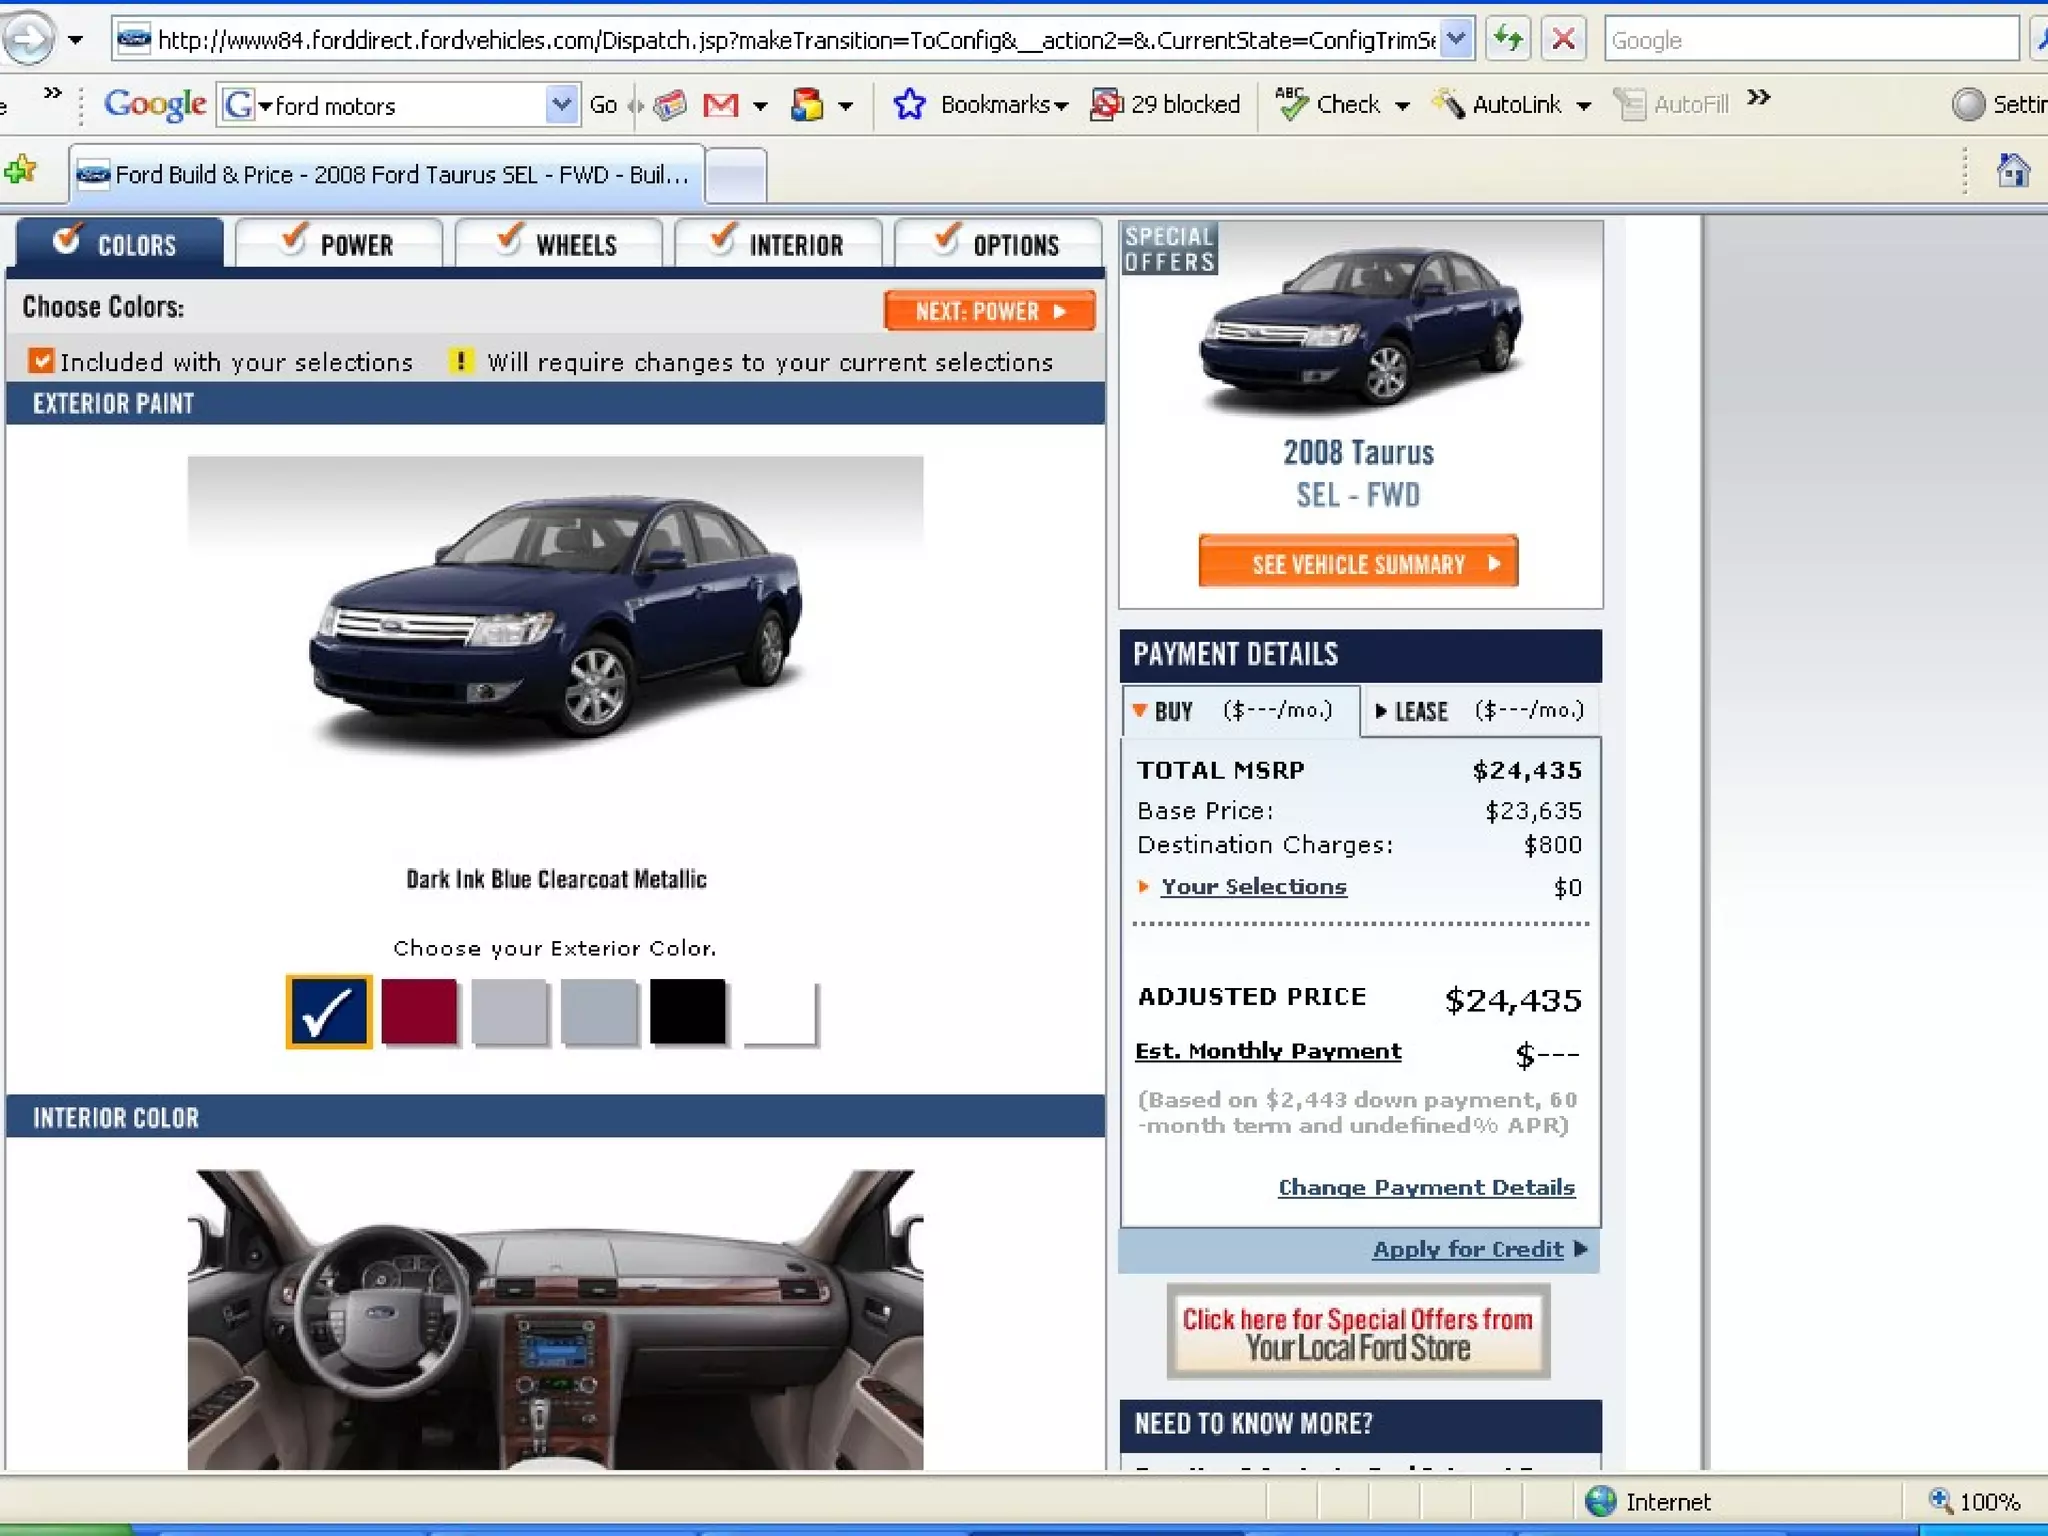
Task: Click the red Stop loading icon
Action: click(x=1563, y=40)
